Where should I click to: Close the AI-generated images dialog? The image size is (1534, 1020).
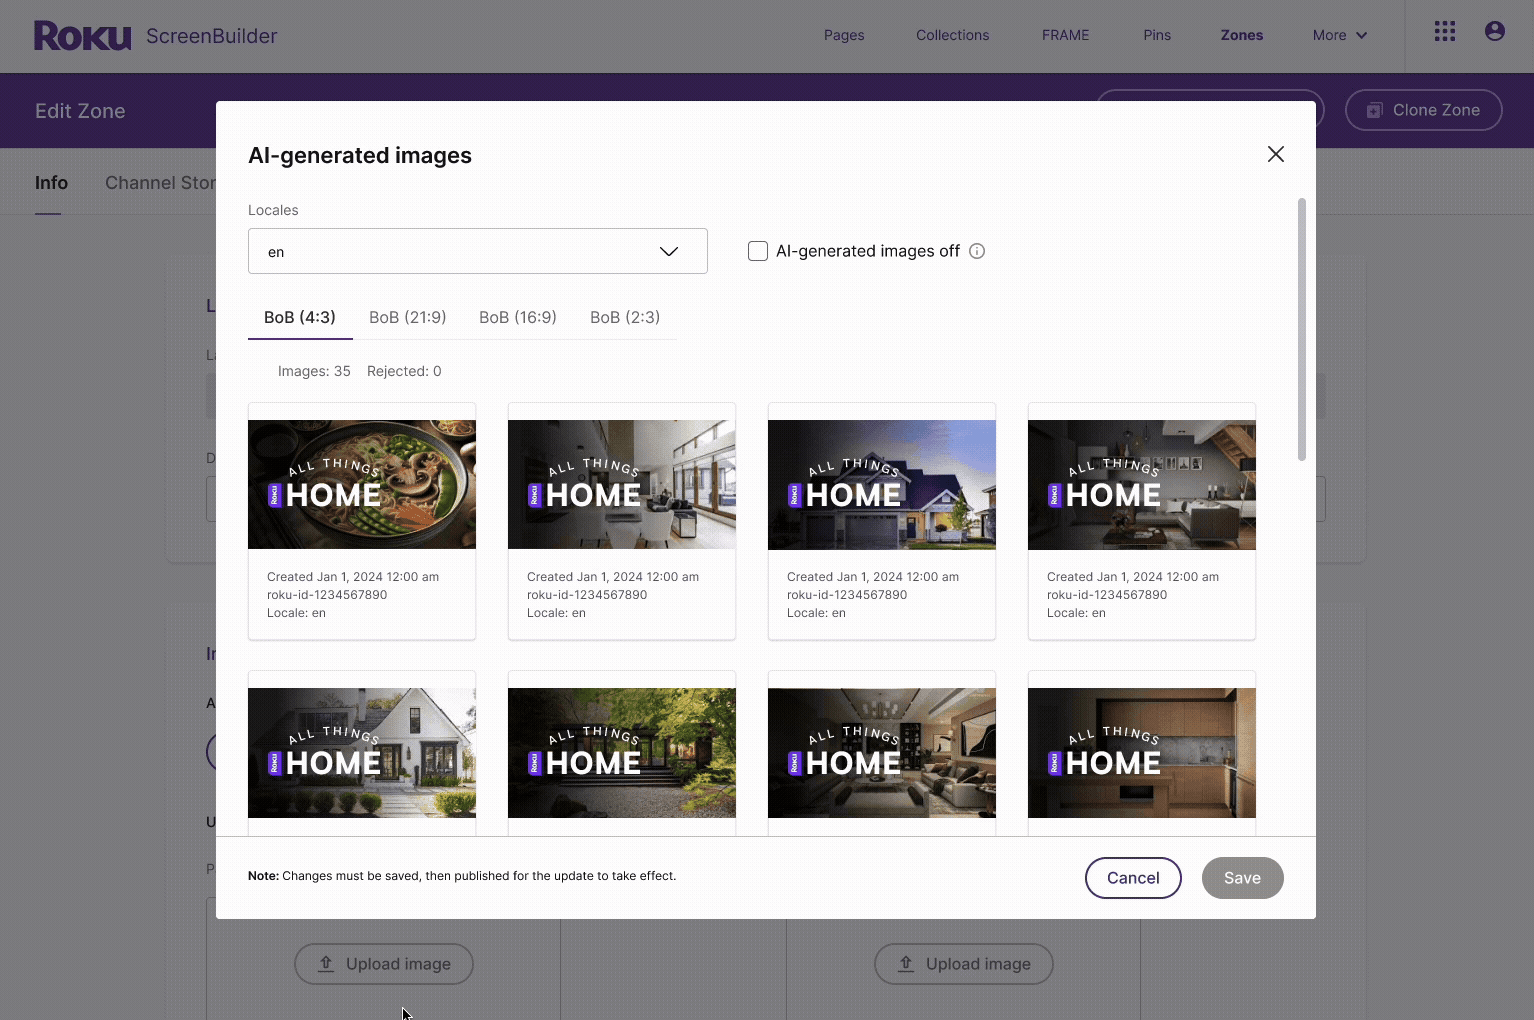[1275, 154]
